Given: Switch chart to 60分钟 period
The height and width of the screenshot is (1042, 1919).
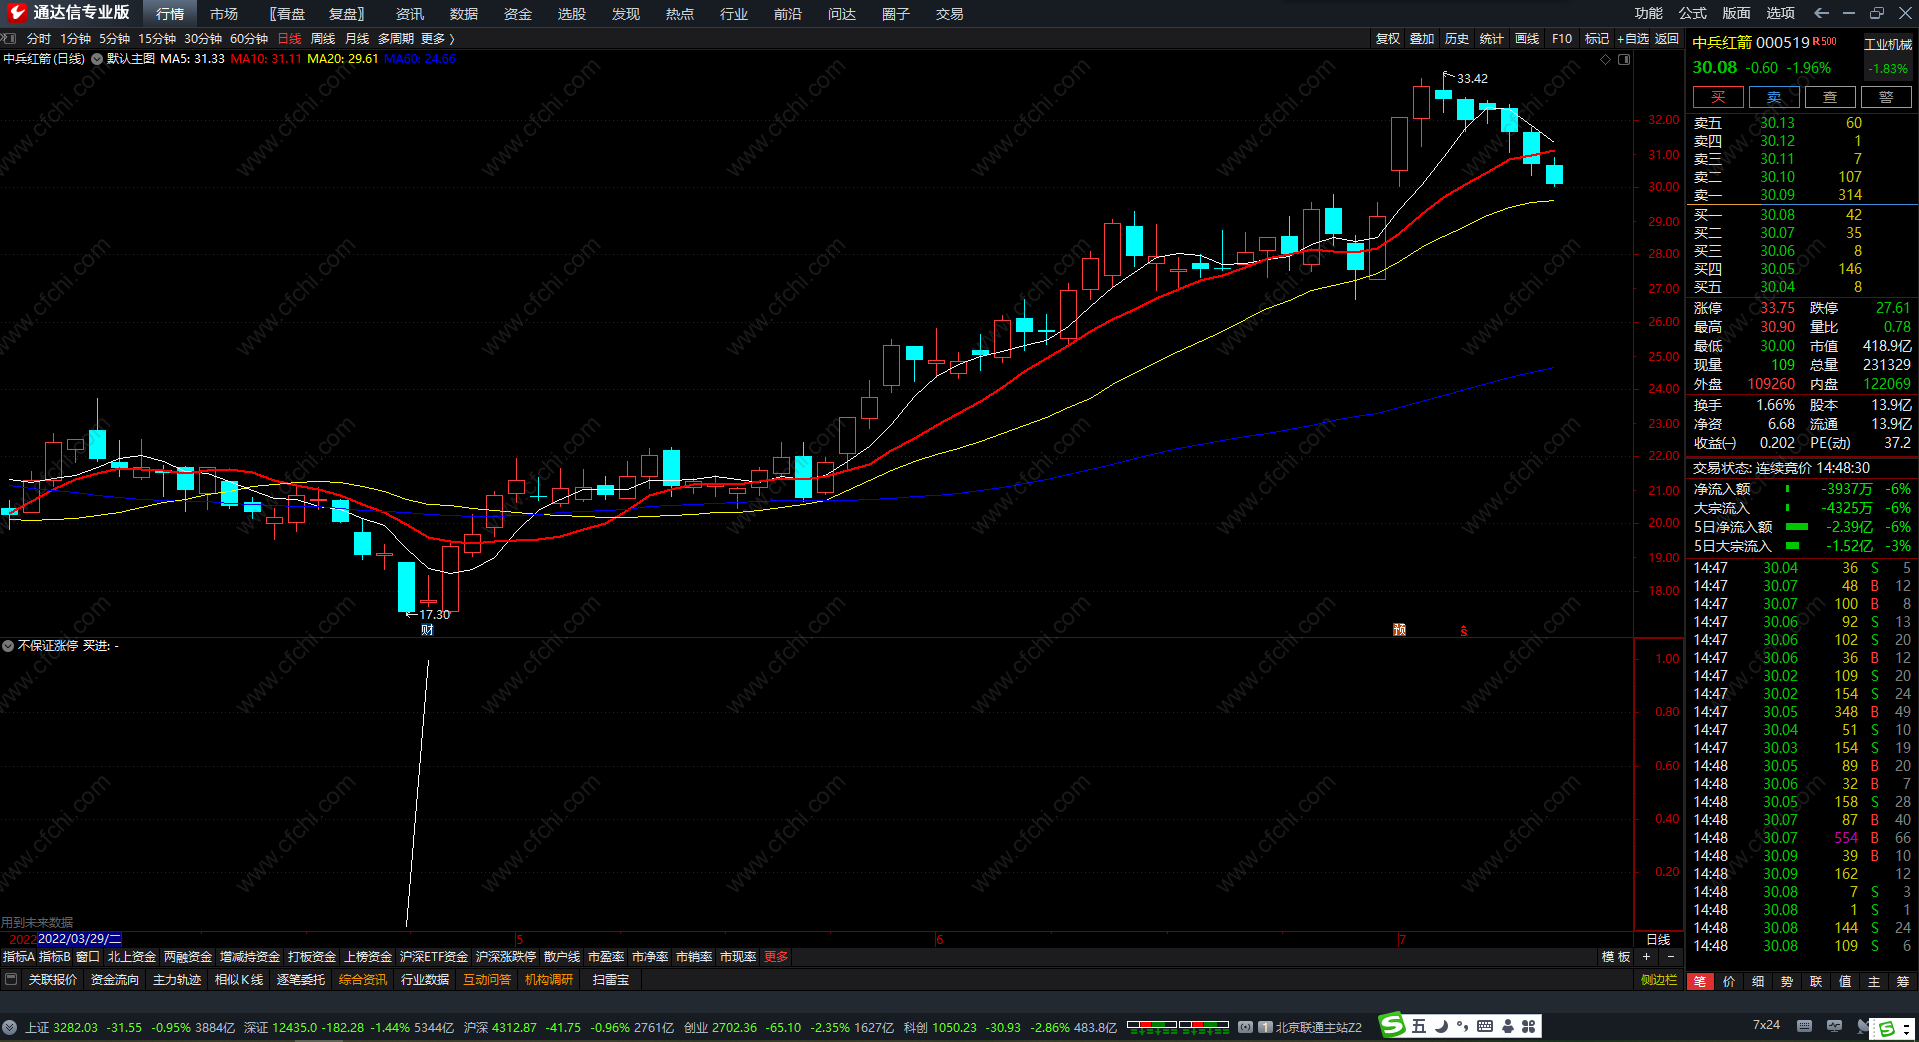Looking at the screenshot, I should click(x=249, y=39).
